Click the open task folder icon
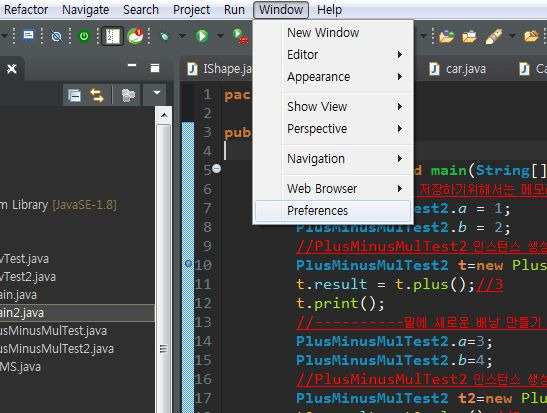 [x=469, y=36]
